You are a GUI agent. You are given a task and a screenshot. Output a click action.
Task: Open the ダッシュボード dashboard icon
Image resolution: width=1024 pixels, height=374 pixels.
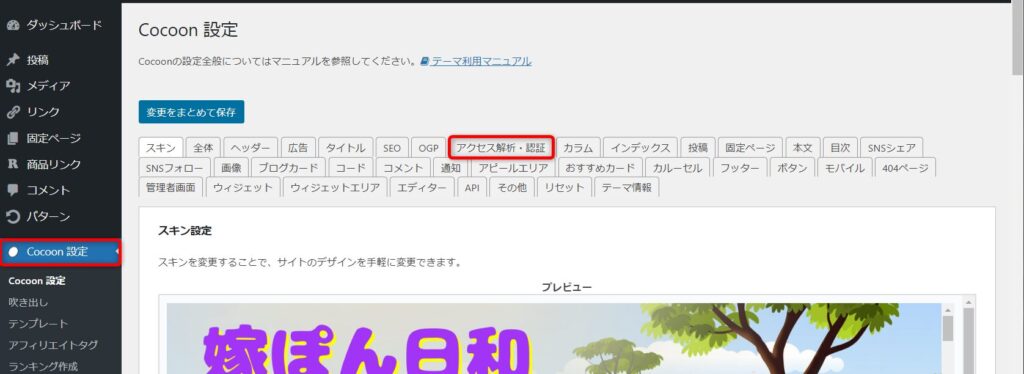[x=13, y=25]
